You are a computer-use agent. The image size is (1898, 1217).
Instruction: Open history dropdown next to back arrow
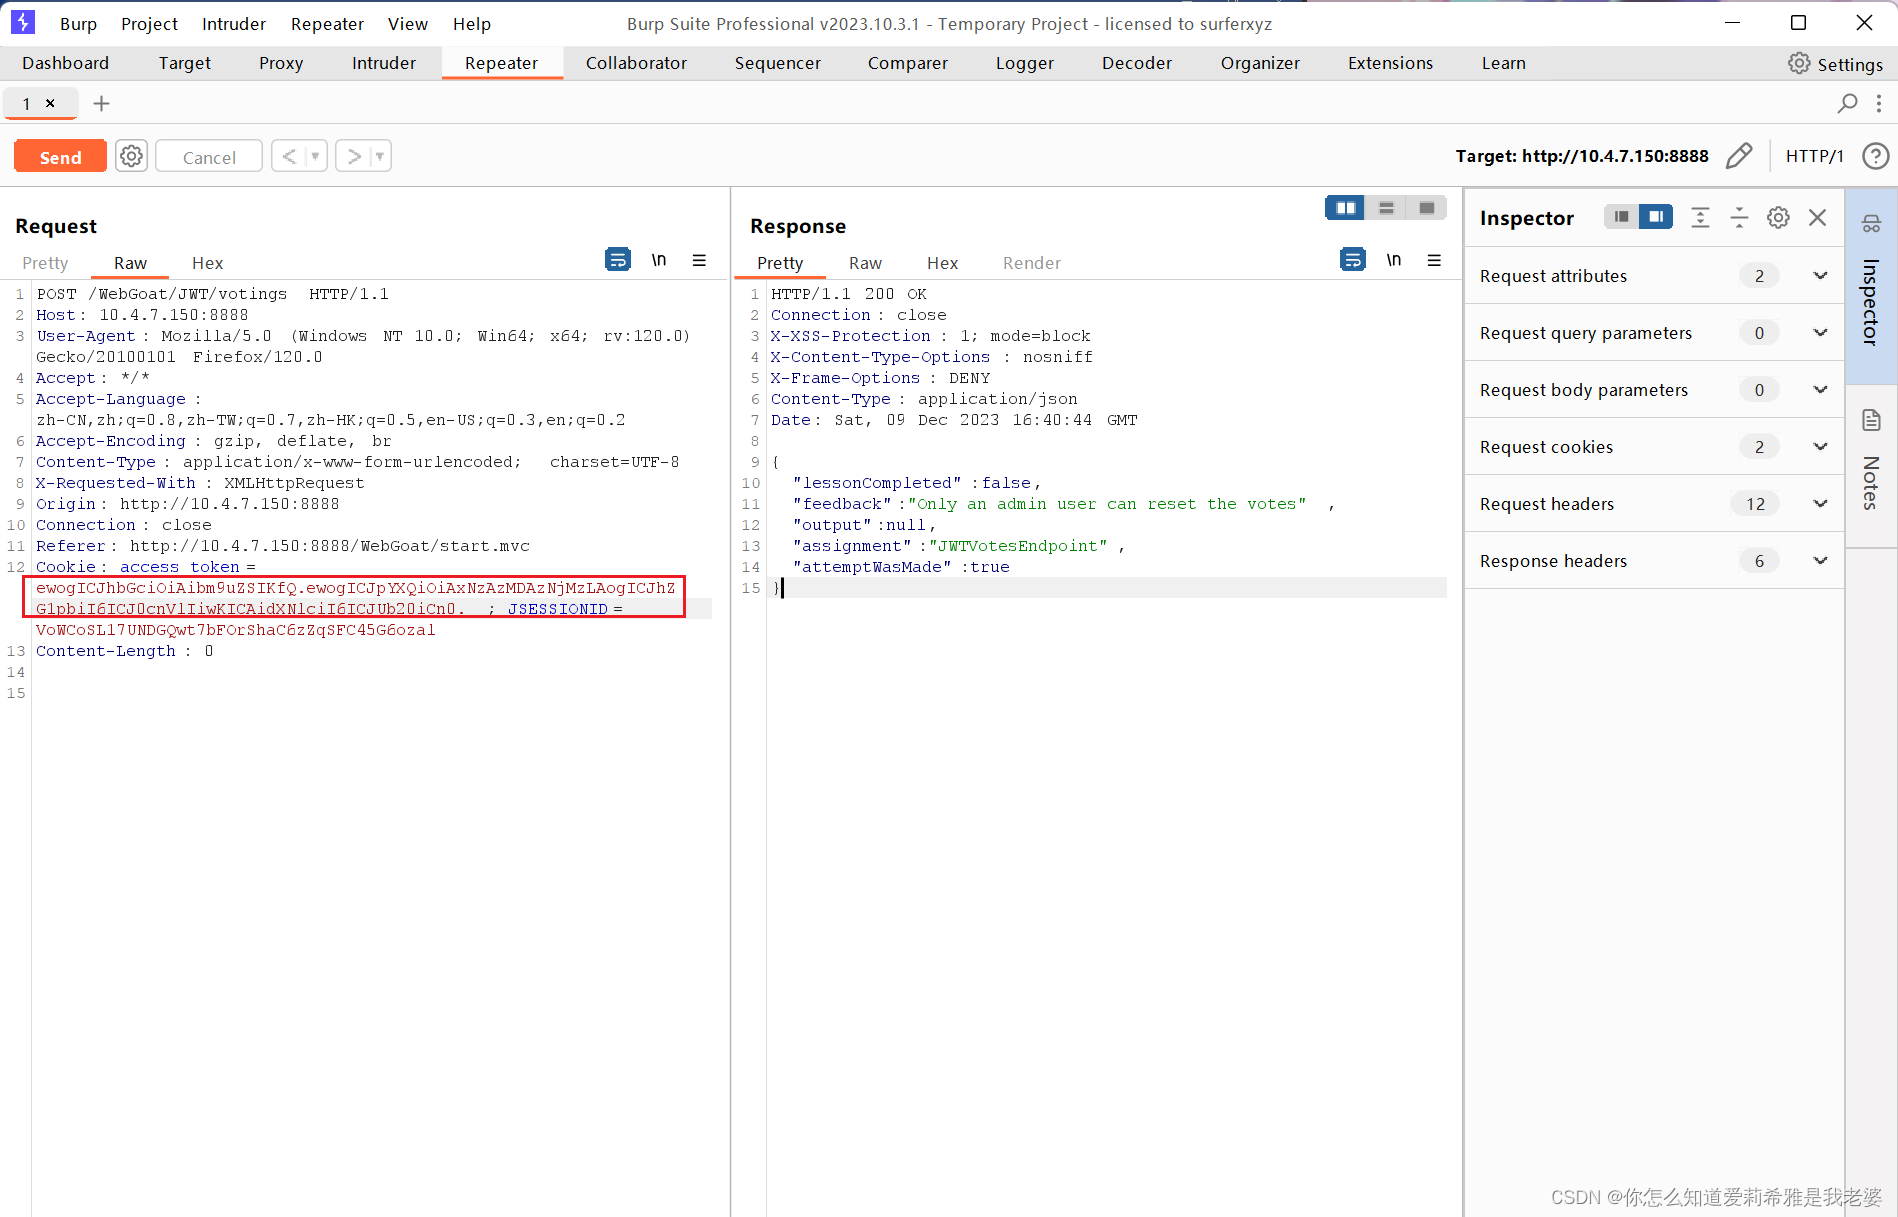[315, 156]
